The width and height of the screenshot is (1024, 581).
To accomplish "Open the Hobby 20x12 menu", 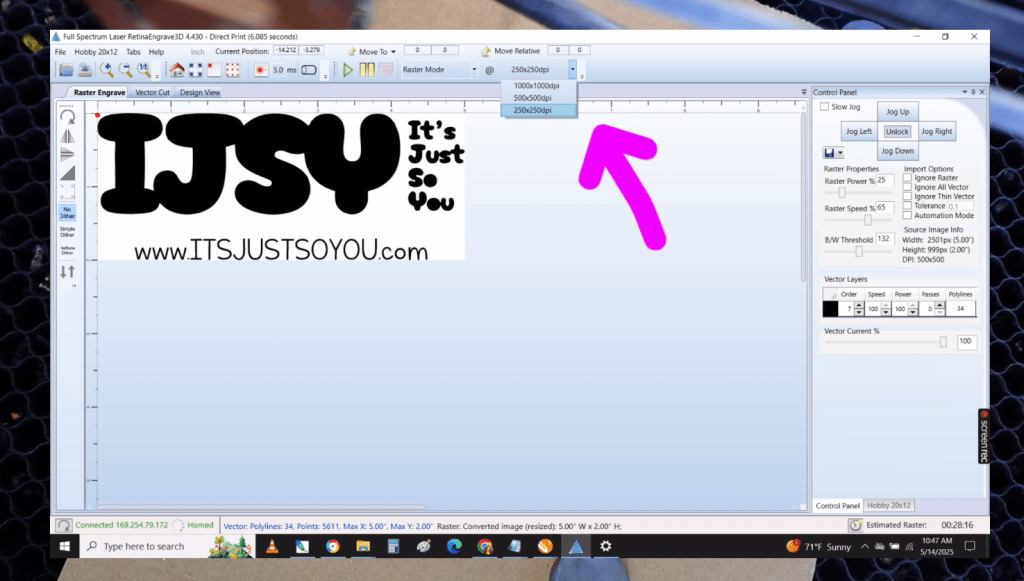I will [x=97, y=51].
